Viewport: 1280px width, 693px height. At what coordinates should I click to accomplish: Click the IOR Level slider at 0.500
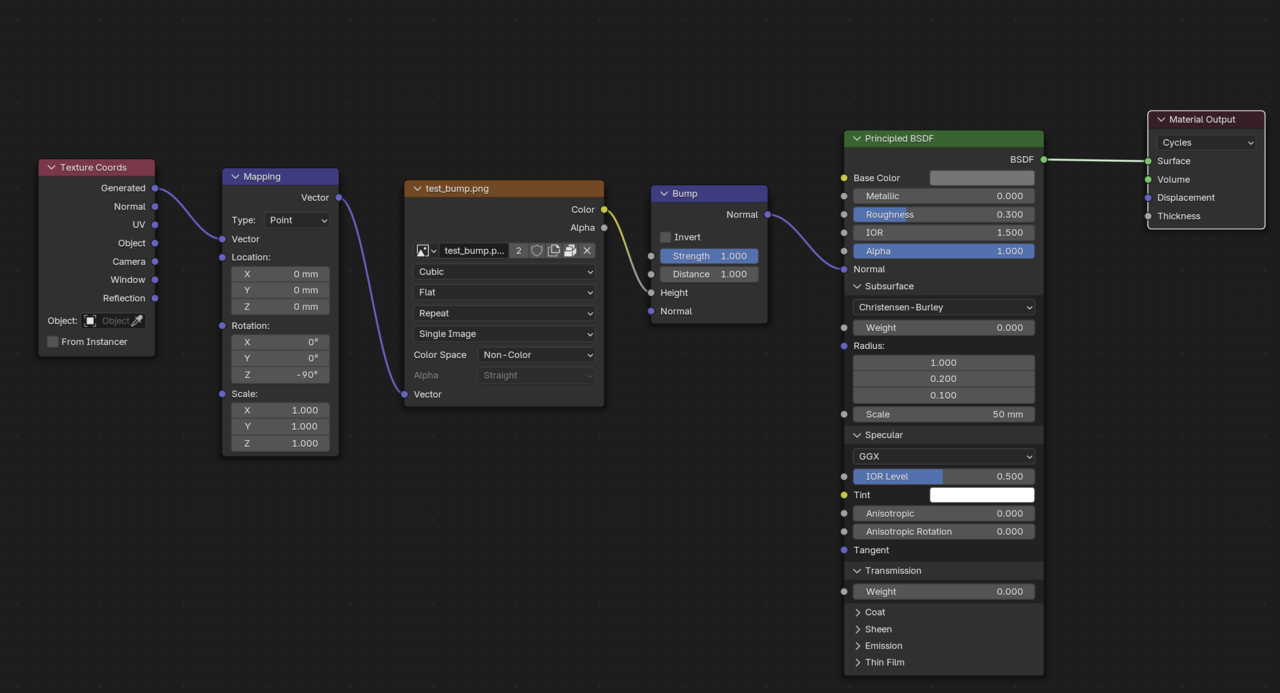(944, 477)
